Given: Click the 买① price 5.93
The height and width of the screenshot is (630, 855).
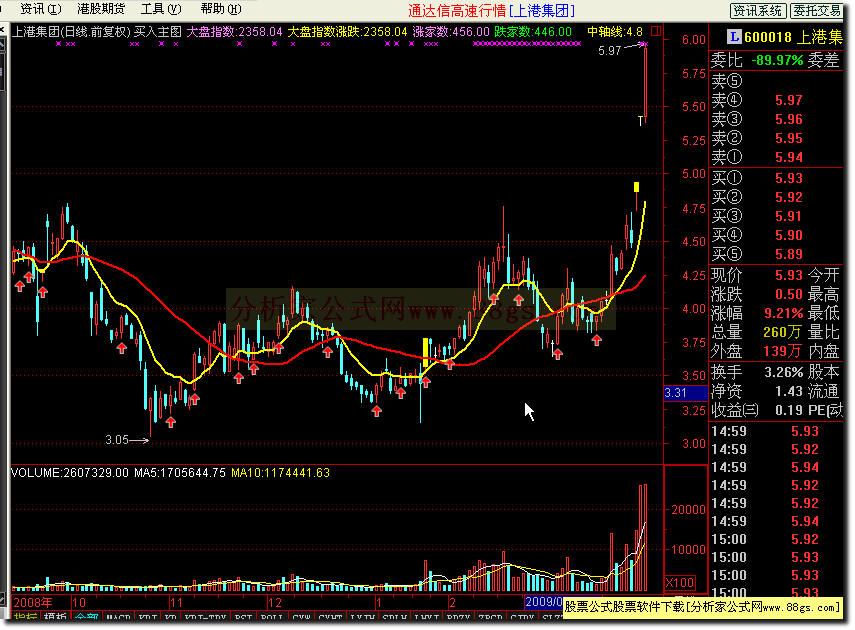Looking at the screenshot, I should click(x=788, y=178).
